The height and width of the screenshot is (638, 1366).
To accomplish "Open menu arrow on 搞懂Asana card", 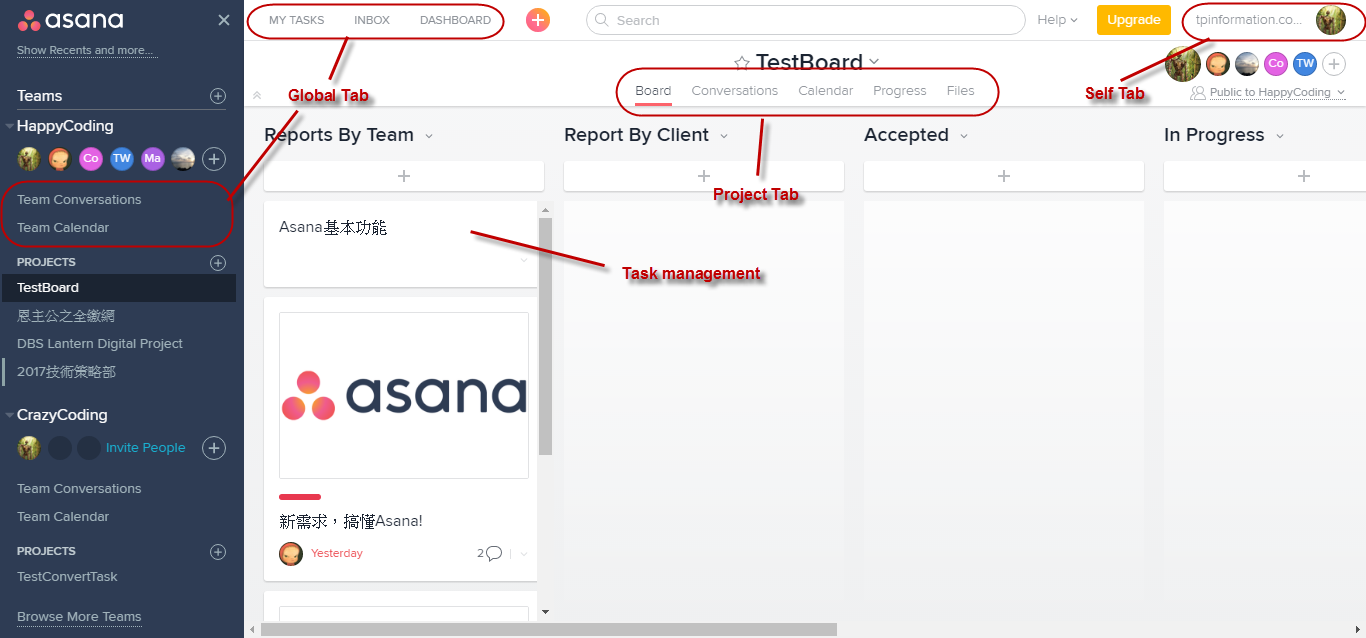I will click(524, 554).
